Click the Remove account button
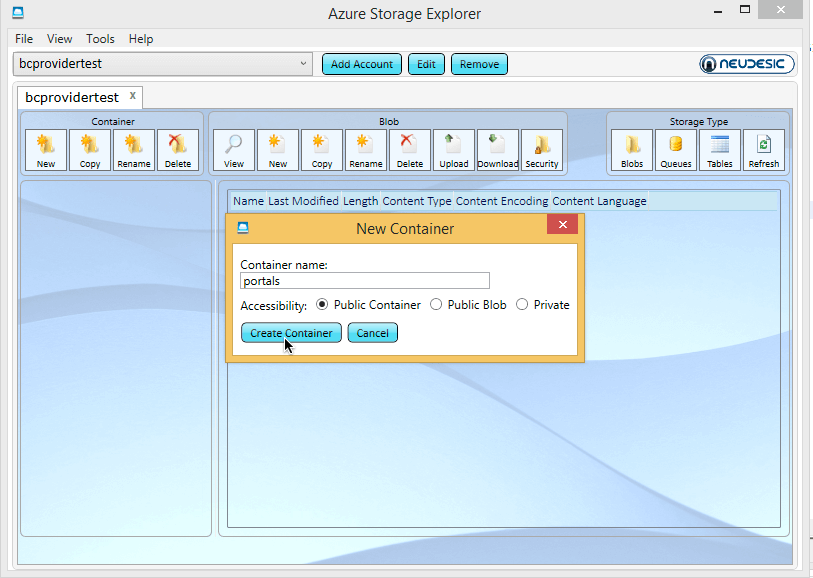813x578 pixels. pos(479,64)
